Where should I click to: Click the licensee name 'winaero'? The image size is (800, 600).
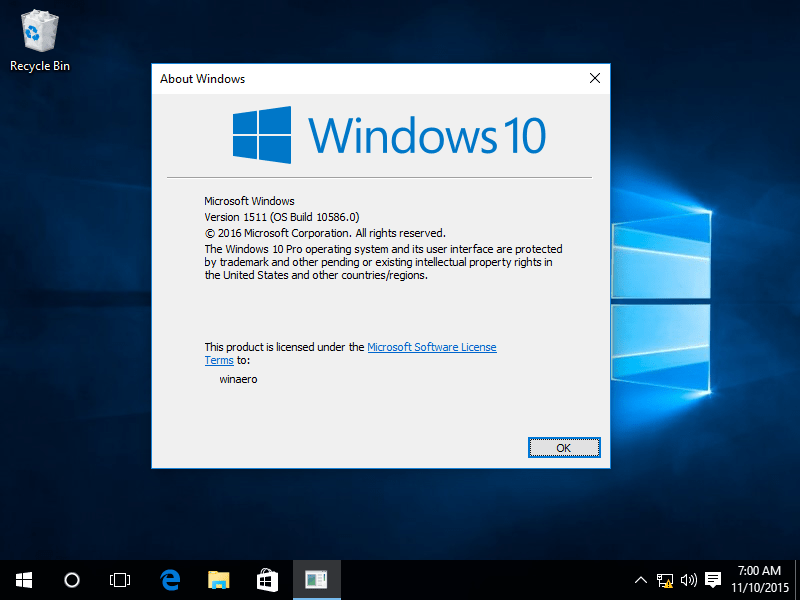238,379
